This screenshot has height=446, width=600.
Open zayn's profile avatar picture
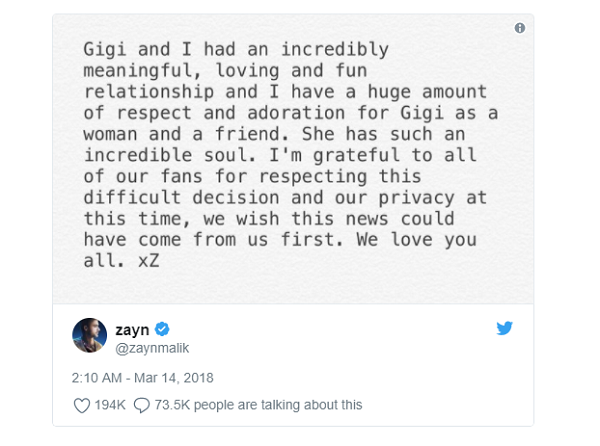[89, 335]
